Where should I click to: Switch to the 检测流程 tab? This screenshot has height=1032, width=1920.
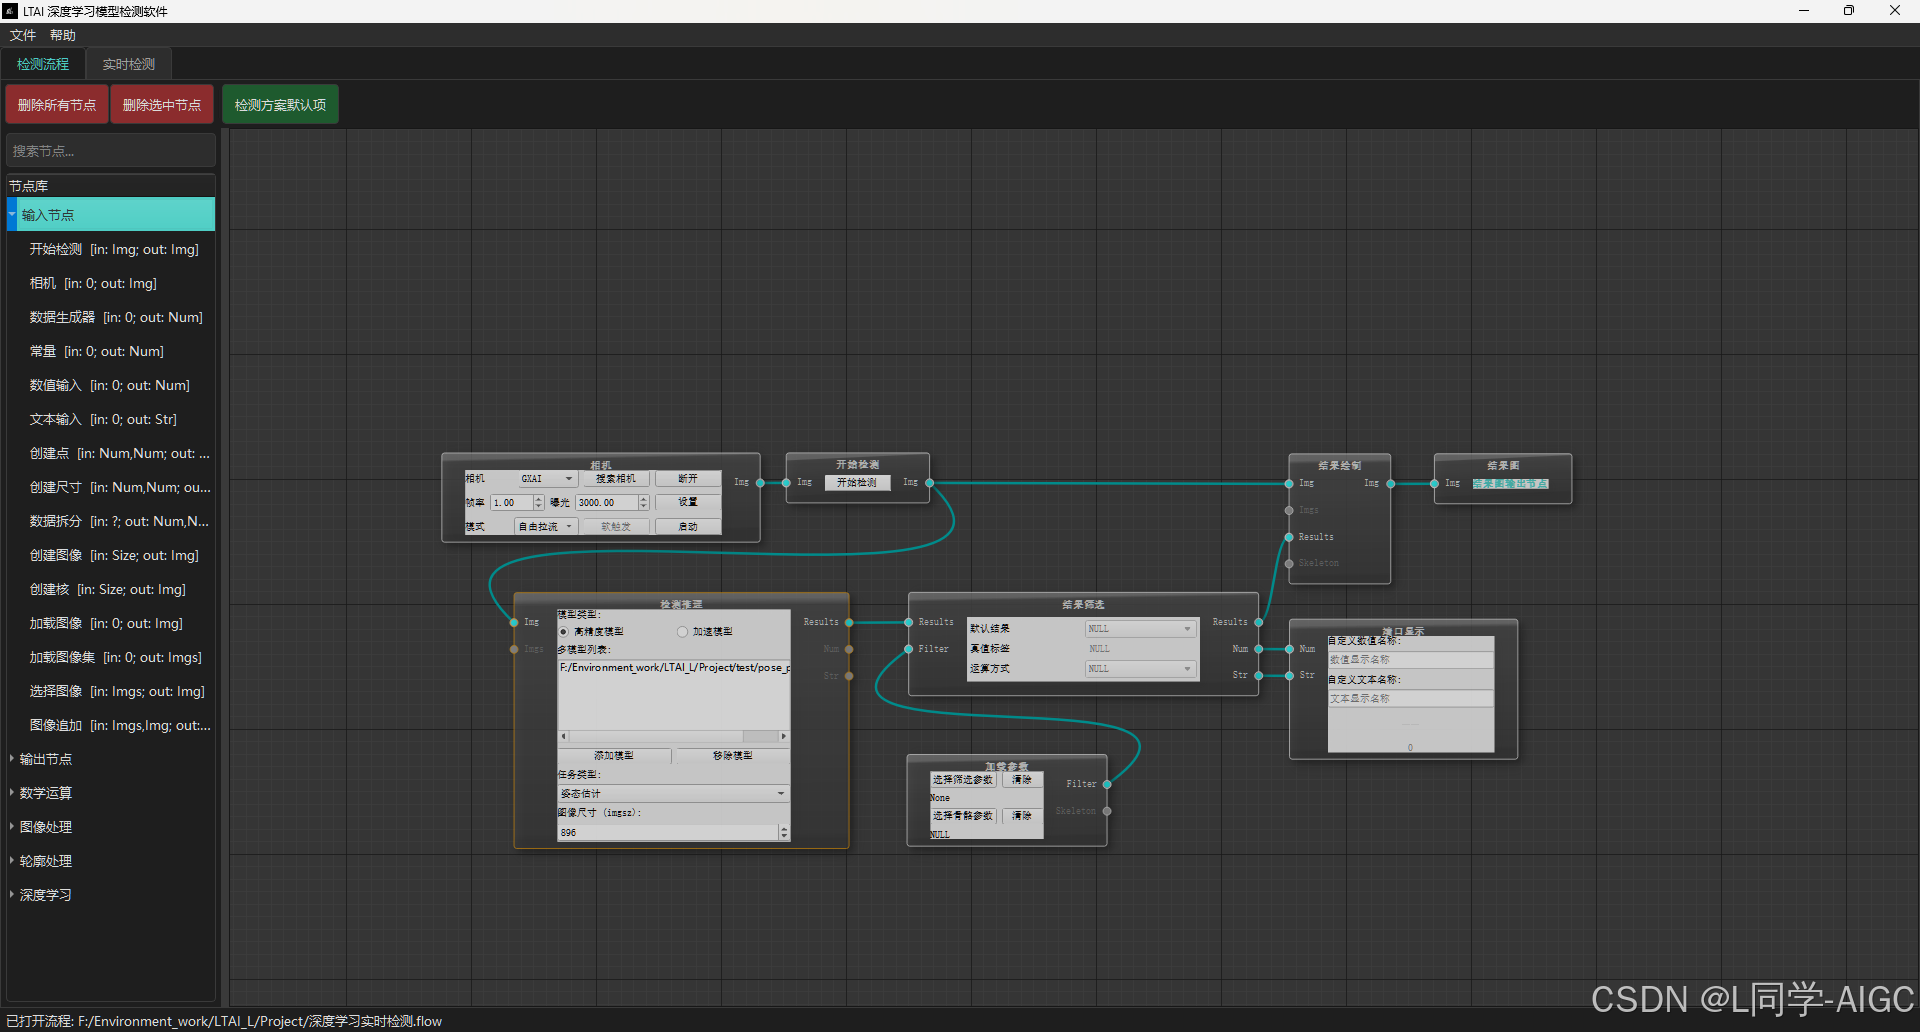(x=43, y=64)
